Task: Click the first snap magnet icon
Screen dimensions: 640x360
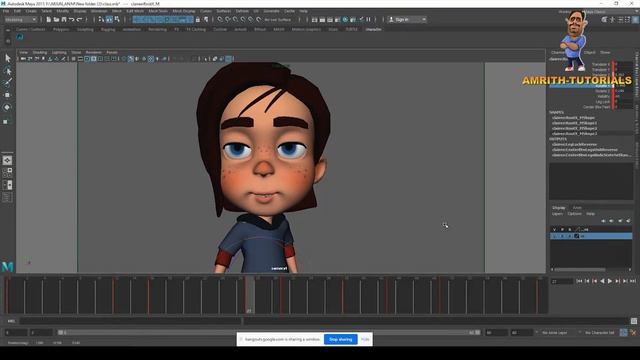Action: [x=220, y=20]
